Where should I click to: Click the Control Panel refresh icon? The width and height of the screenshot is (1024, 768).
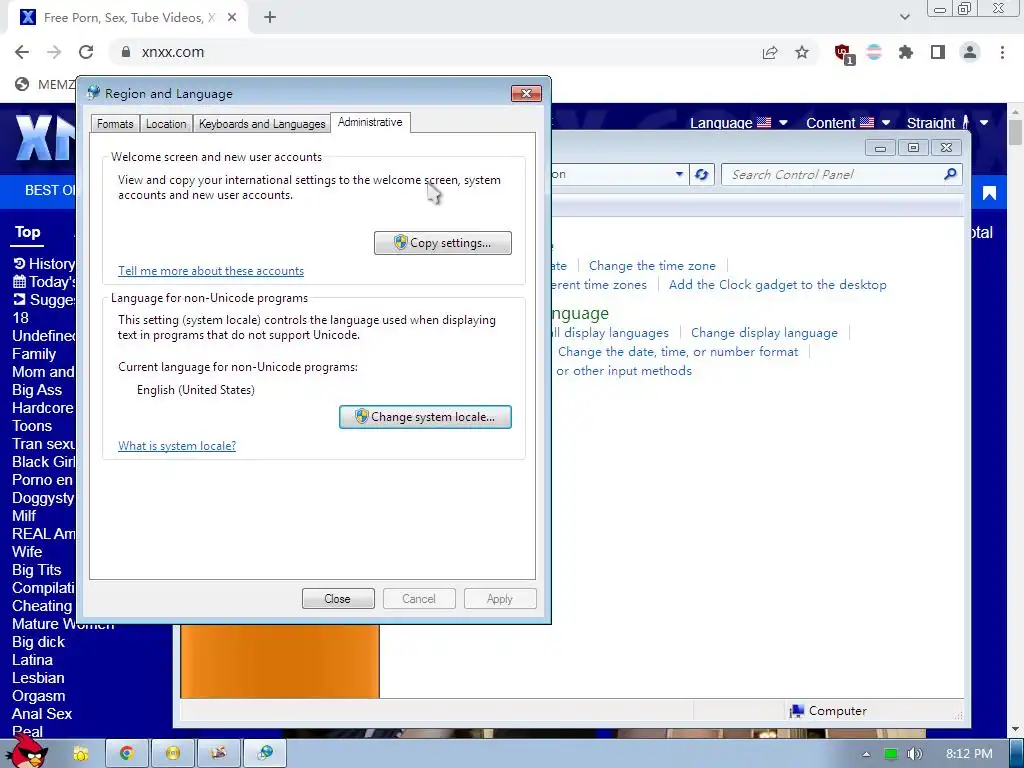(x=702, y=174)
